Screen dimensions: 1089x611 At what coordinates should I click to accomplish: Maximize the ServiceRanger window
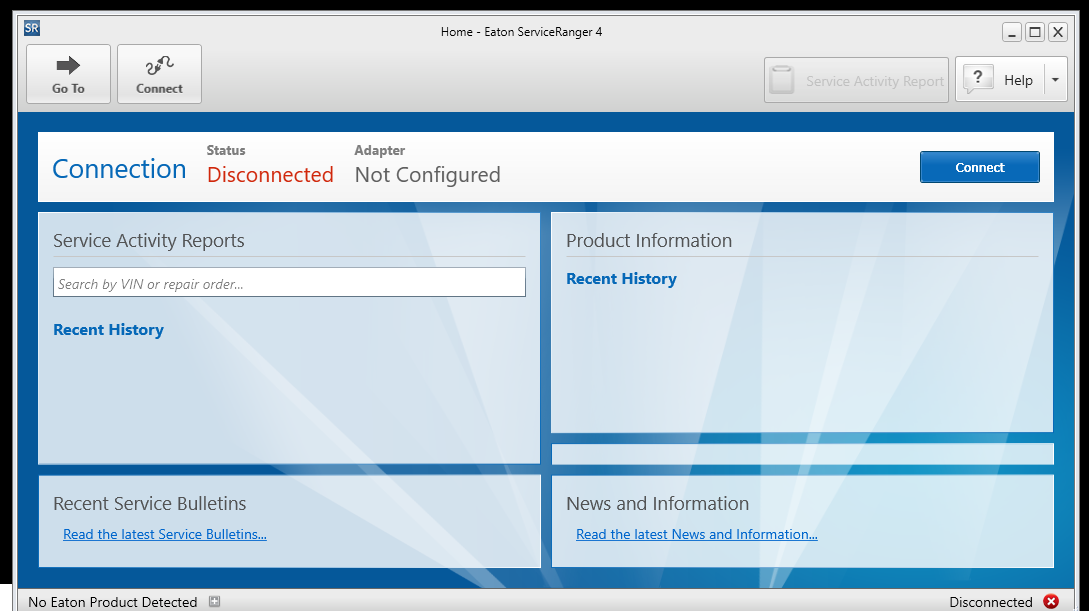click(x=1035, y=32)
